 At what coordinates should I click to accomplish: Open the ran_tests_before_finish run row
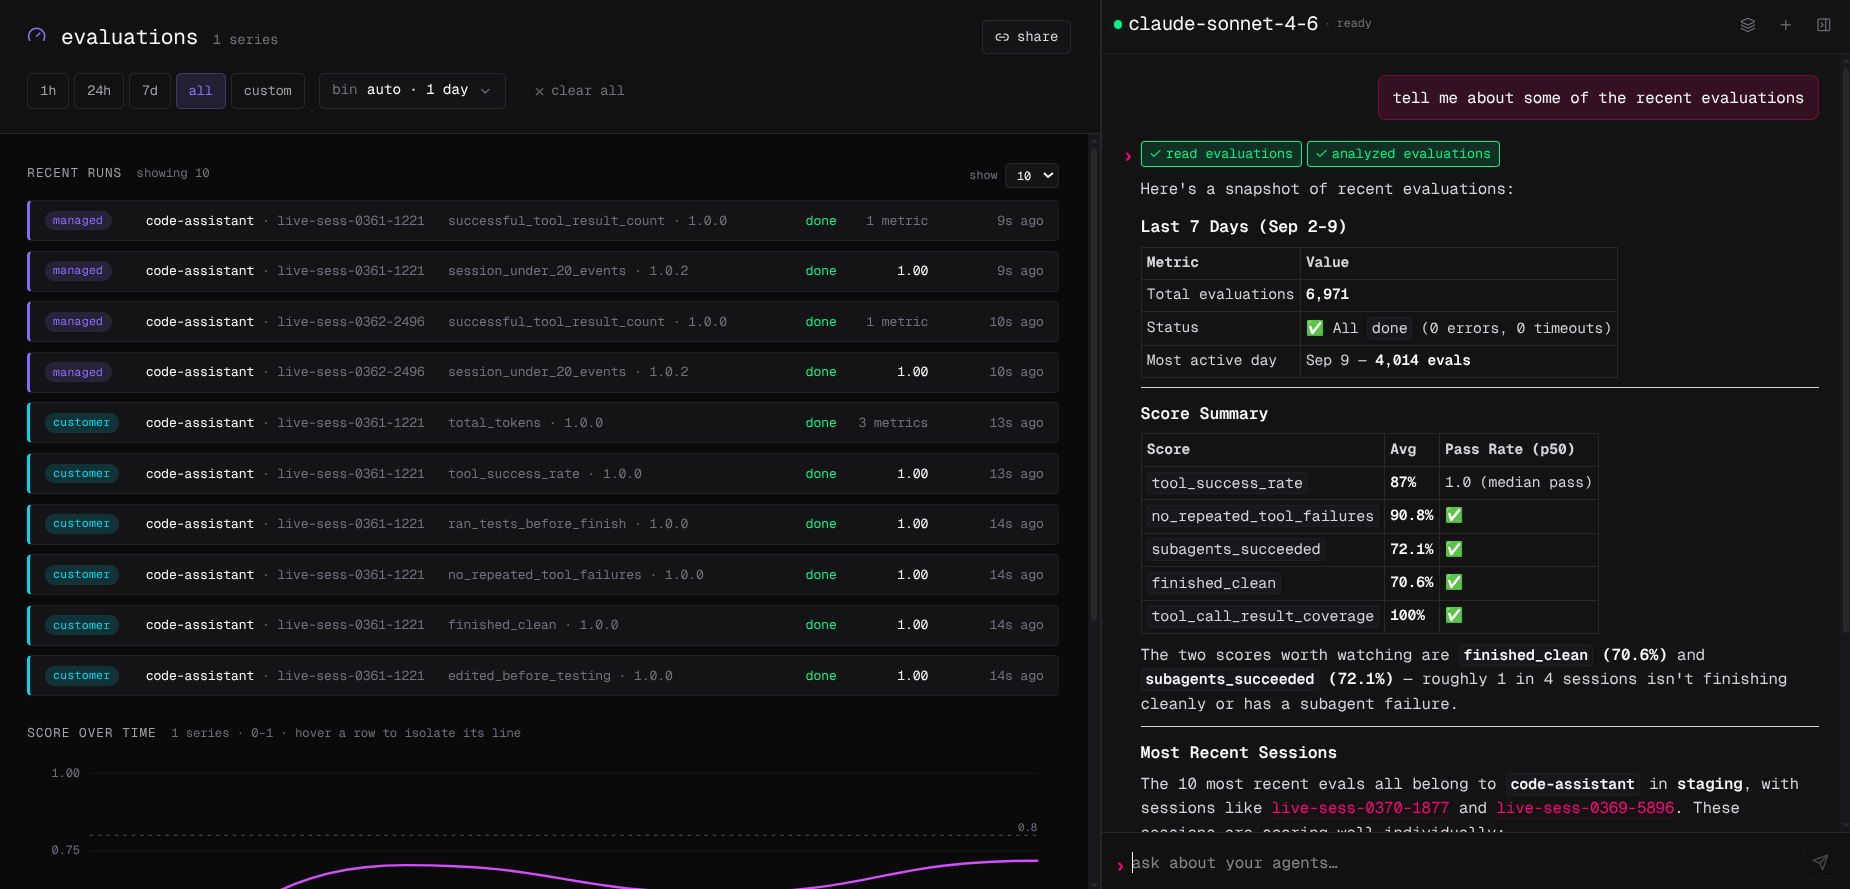543,524
